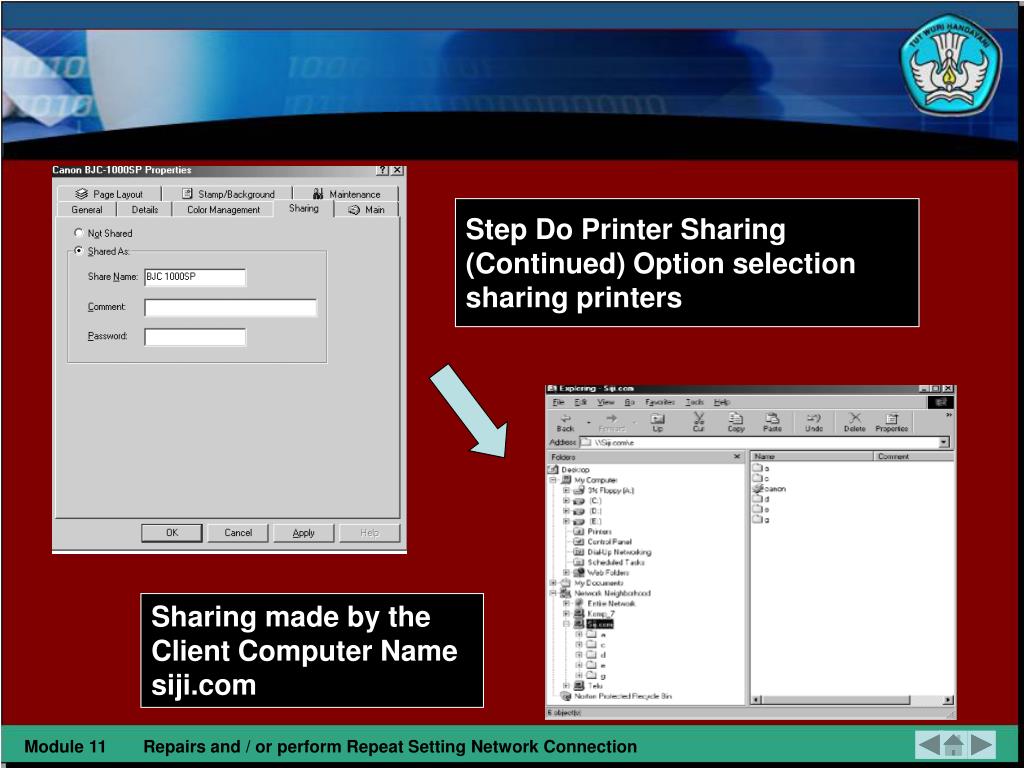Open the Address bar dropdown
This screenshot has width=1024, height=768.
[944, 443]
